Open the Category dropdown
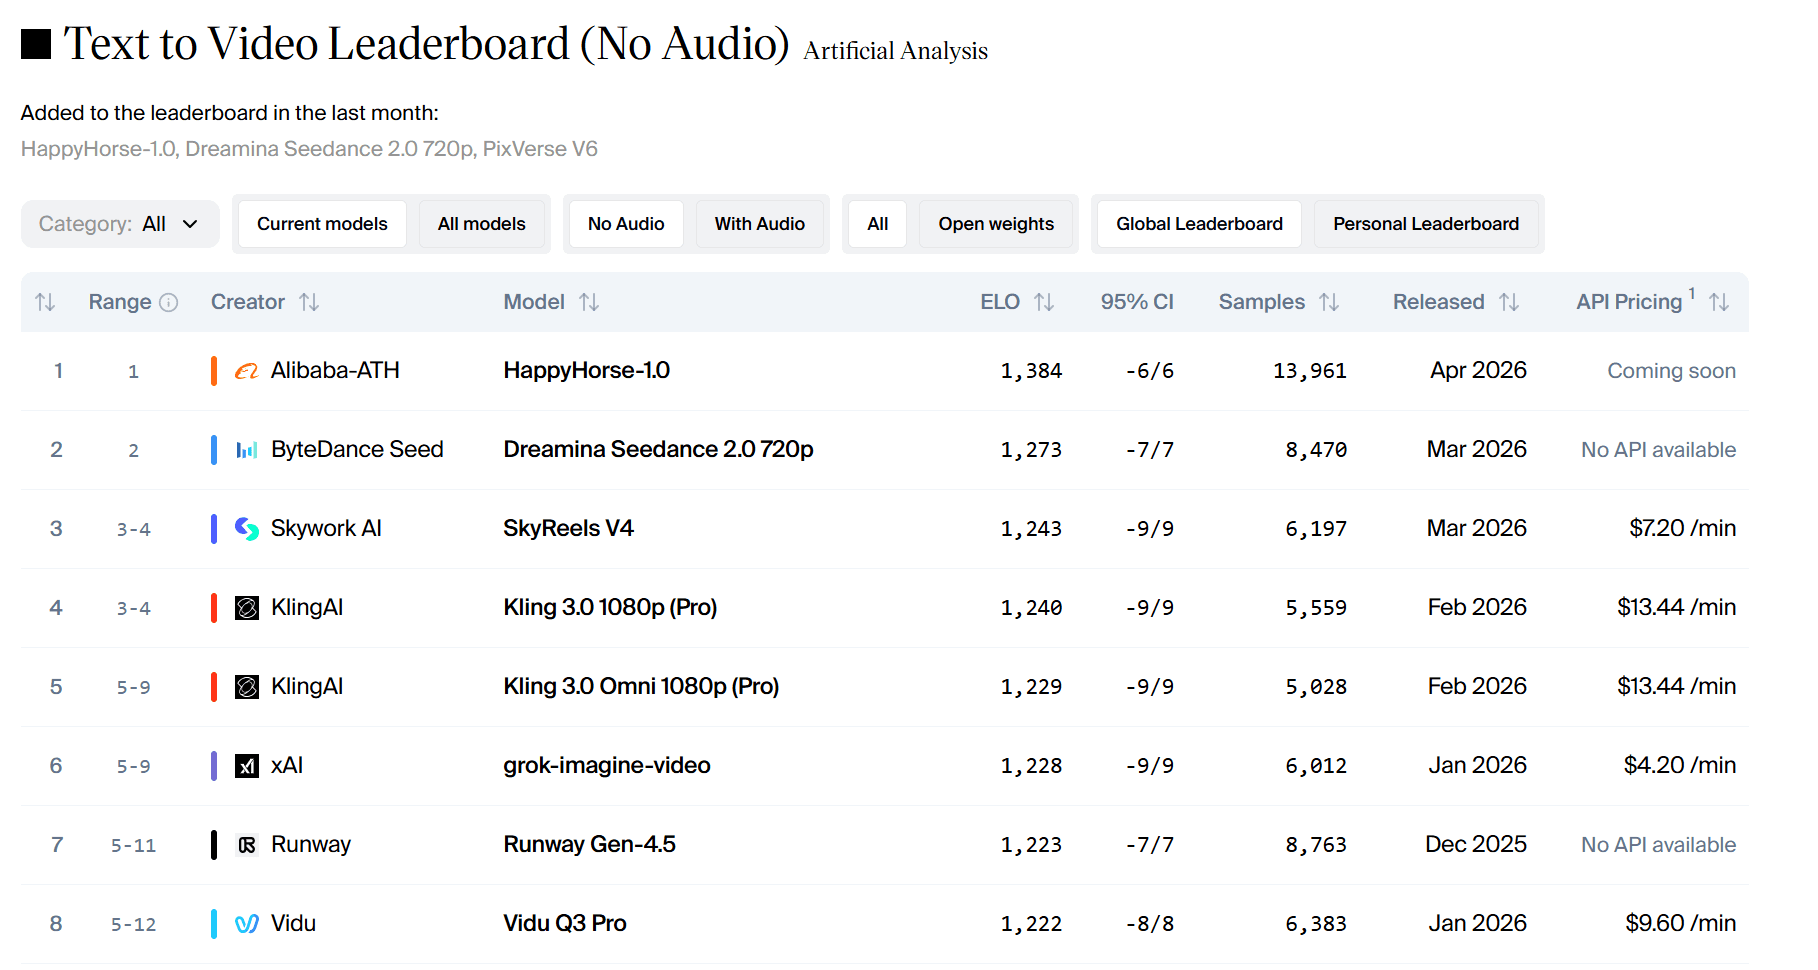Image resolution: width=1818 pixels, height=970 pixels. coord(120,224)
